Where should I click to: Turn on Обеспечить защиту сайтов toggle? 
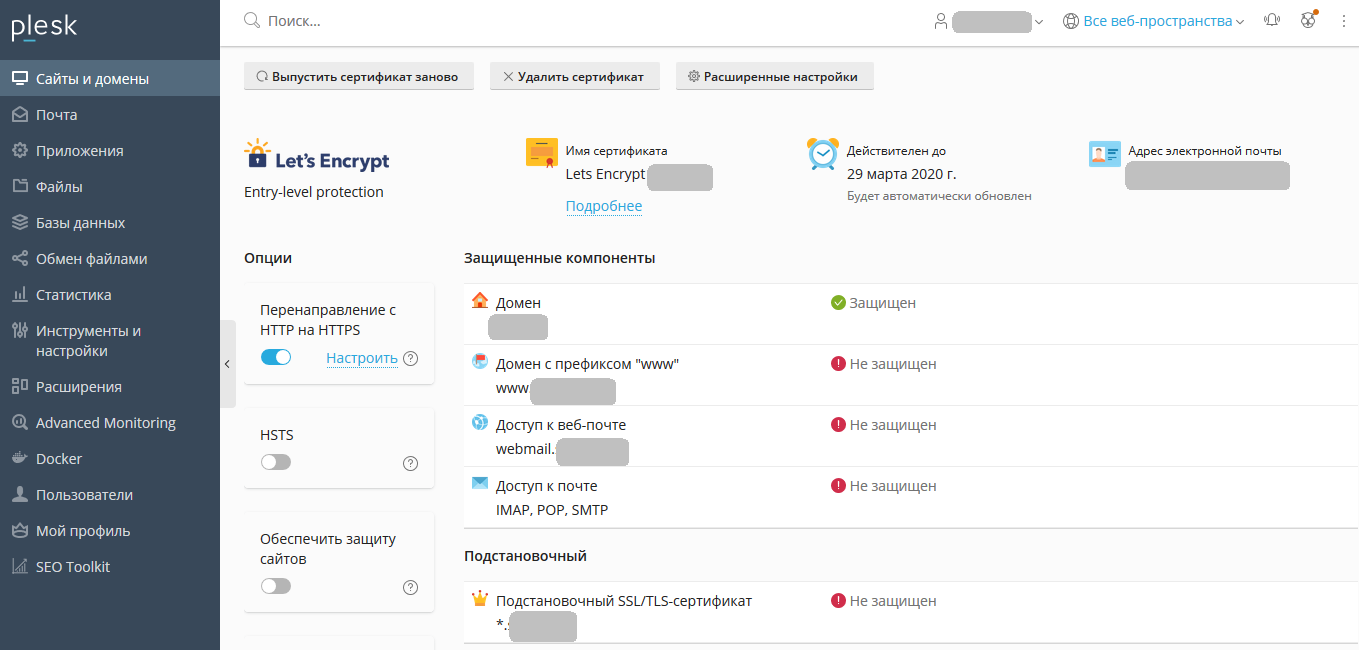[x=276, y=586]
